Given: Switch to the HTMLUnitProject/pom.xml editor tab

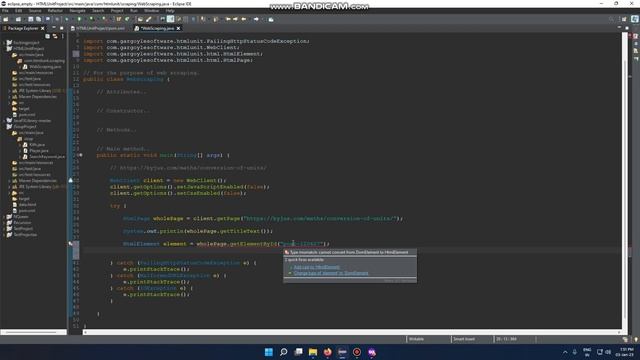Looking at the screenshot, I should coord(98,28).
